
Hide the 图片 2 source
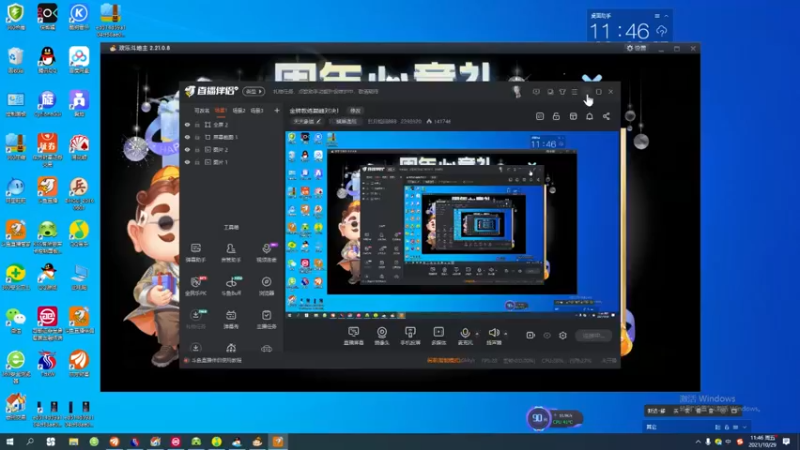187,149
